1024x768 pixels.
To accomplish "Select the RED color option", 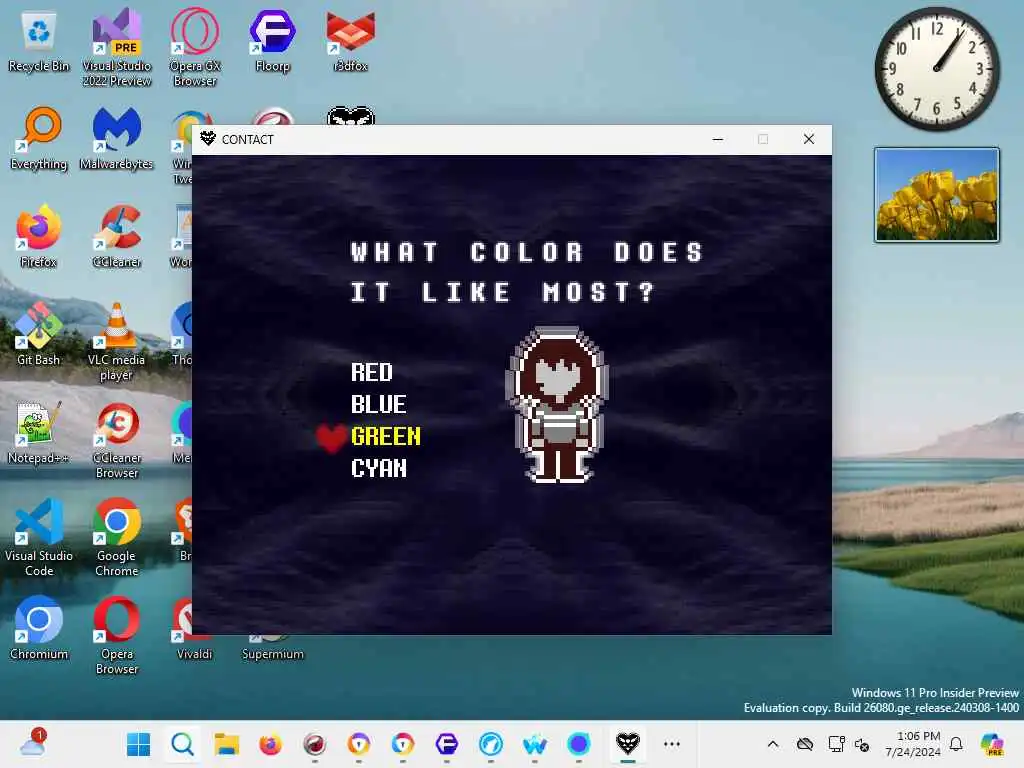I will tap(372, 372).
